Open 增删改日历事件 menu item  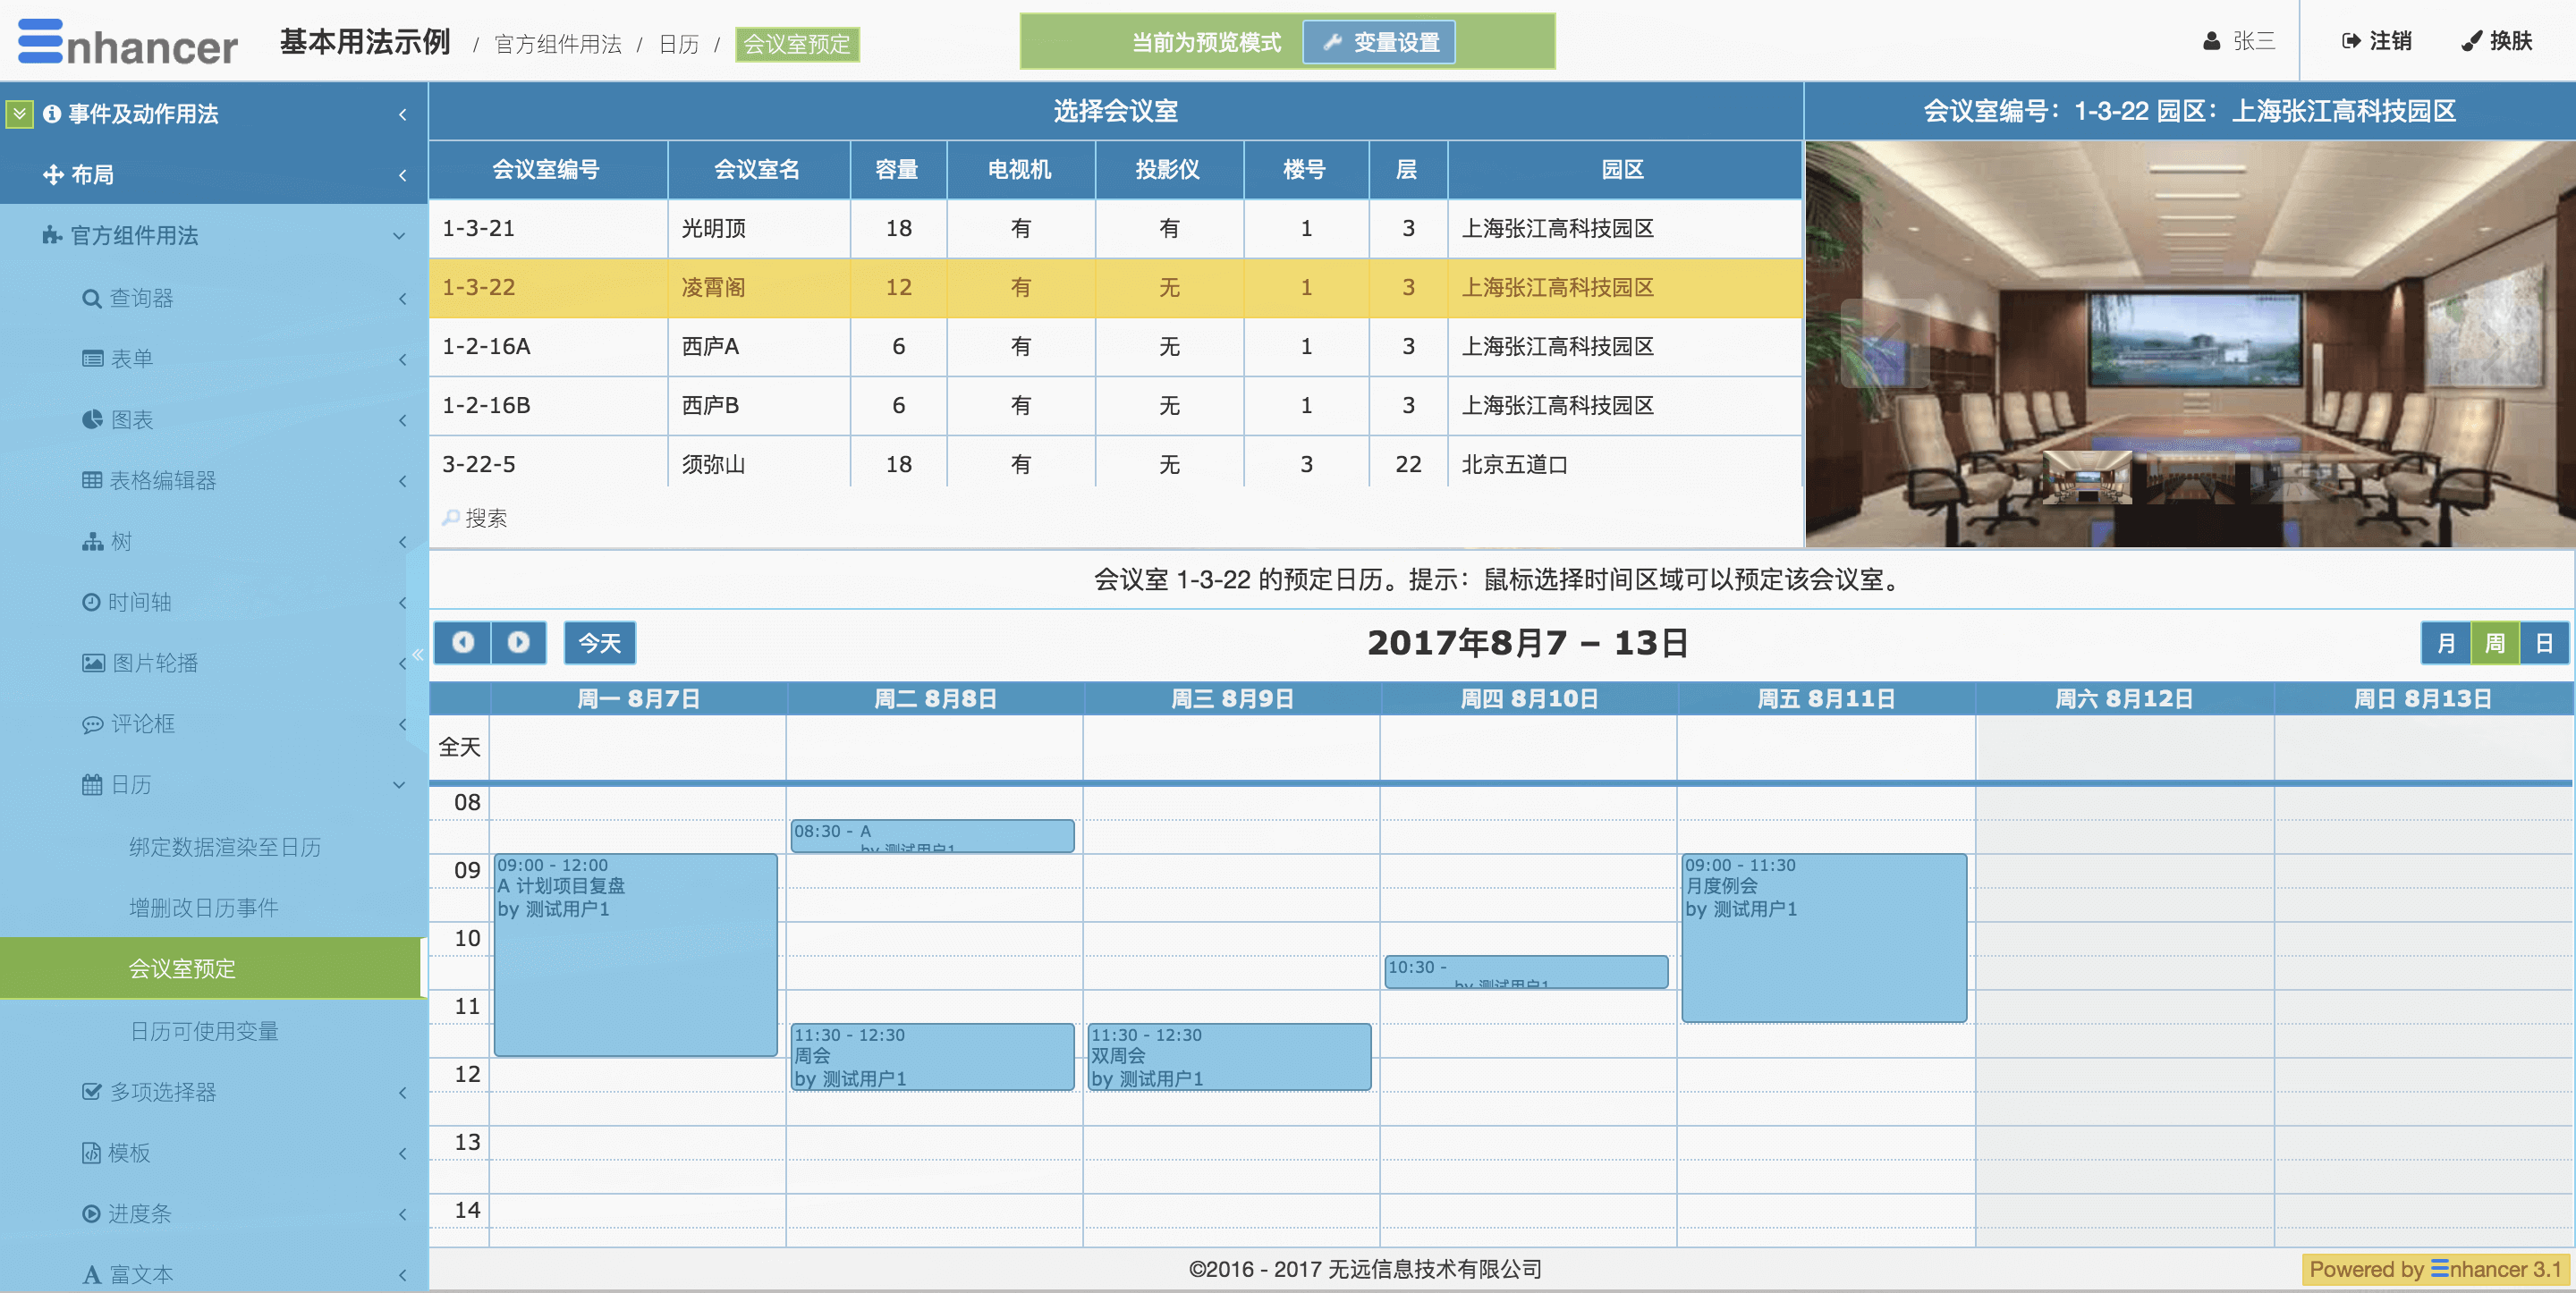point(203,908)
